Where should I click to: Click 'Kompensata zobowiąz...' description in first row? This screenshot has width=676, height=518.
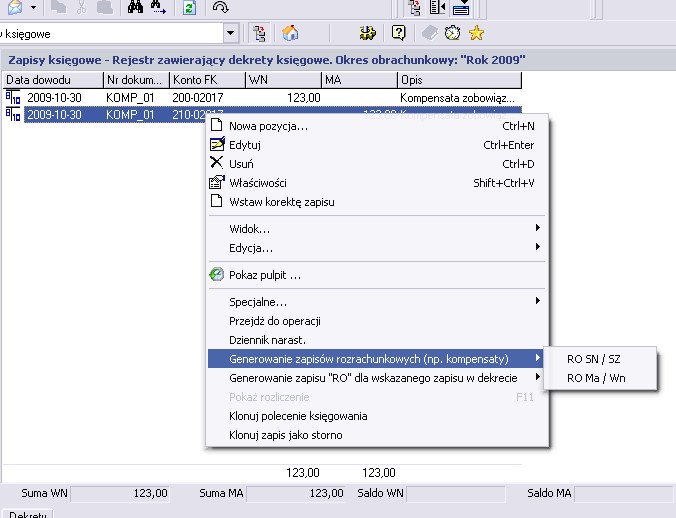pos(457,98)
